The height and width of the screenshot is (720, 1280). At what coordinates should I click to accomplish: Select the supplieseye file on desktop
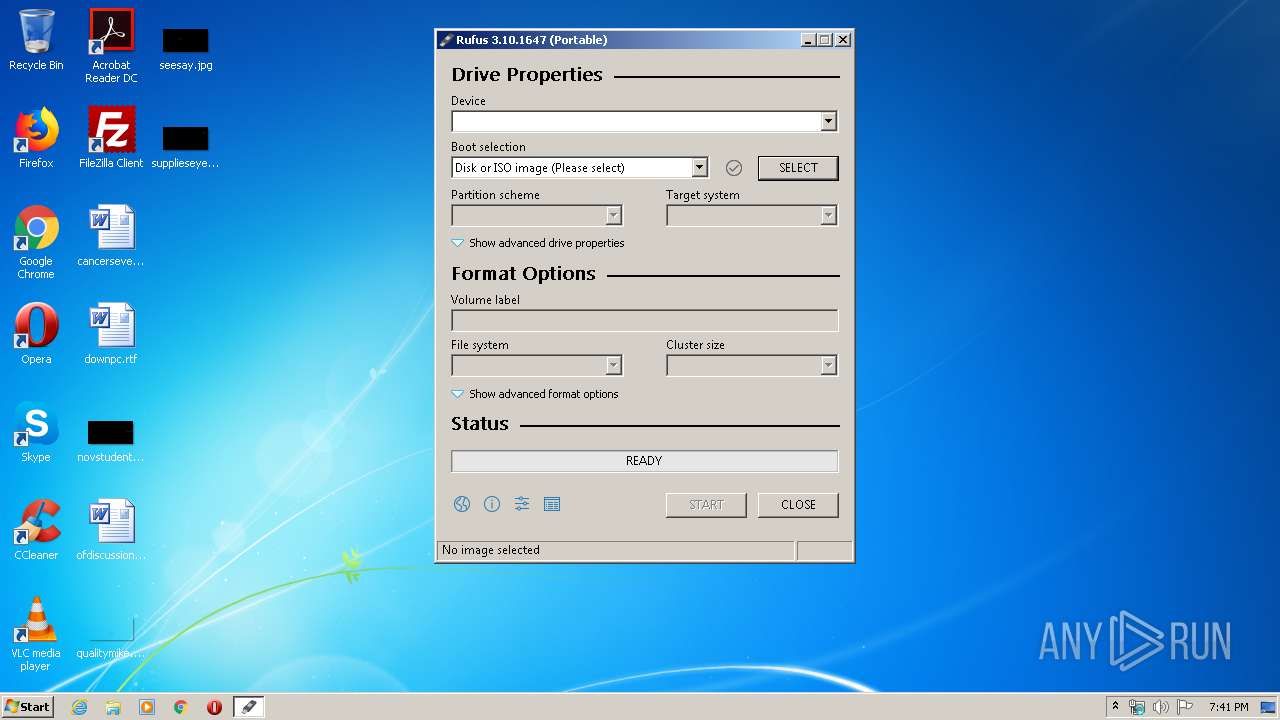coord(186,146)
